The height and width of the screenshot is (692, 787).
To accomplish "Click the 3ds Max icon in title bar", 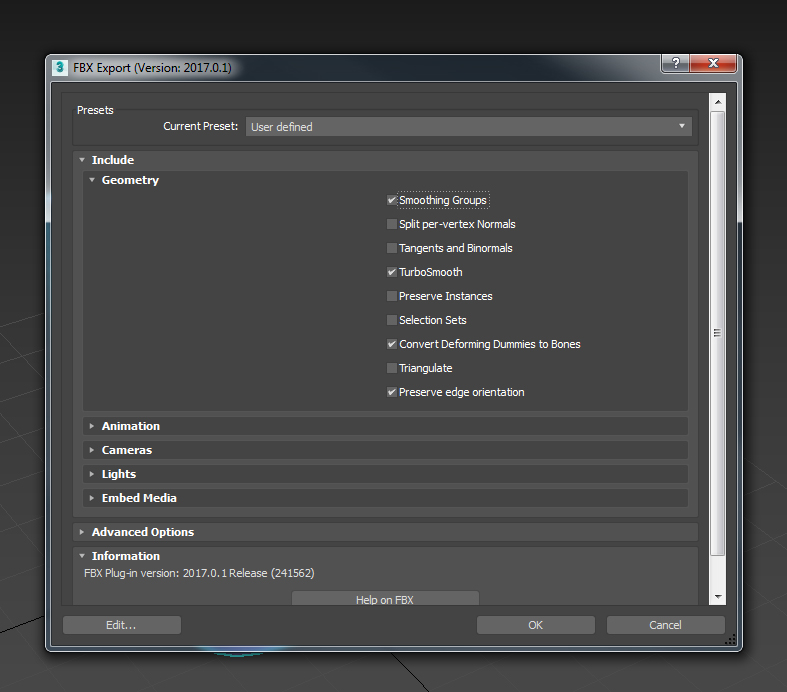I will (60, 68).
